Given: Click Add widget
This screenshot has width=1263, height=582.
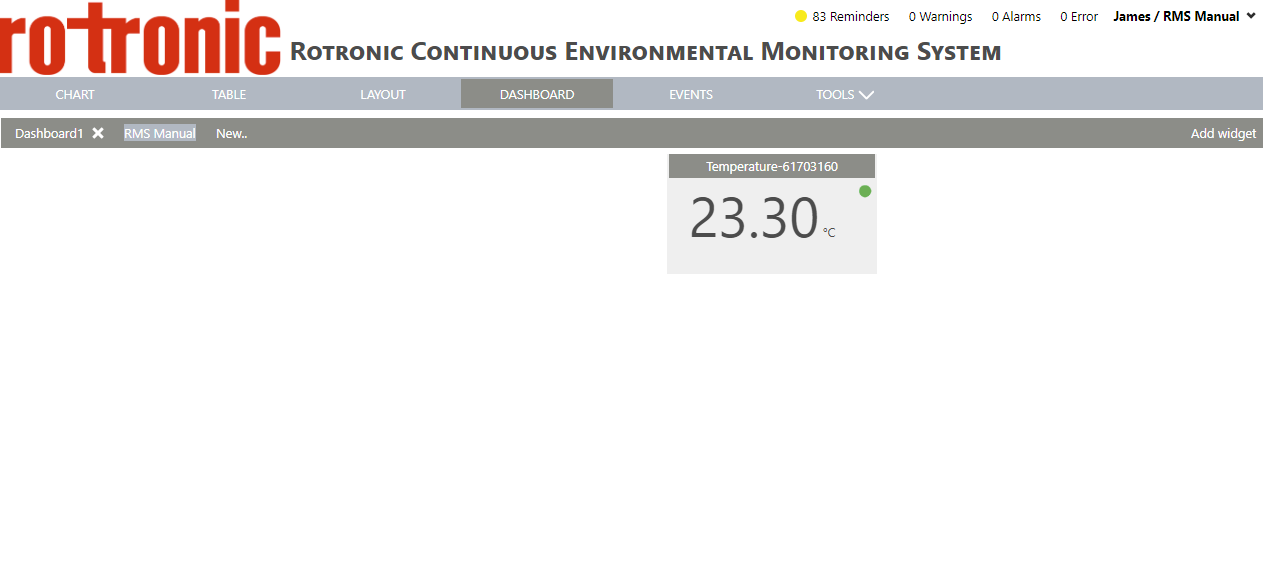Looking at the screenshot, I should pos(1223,133).
